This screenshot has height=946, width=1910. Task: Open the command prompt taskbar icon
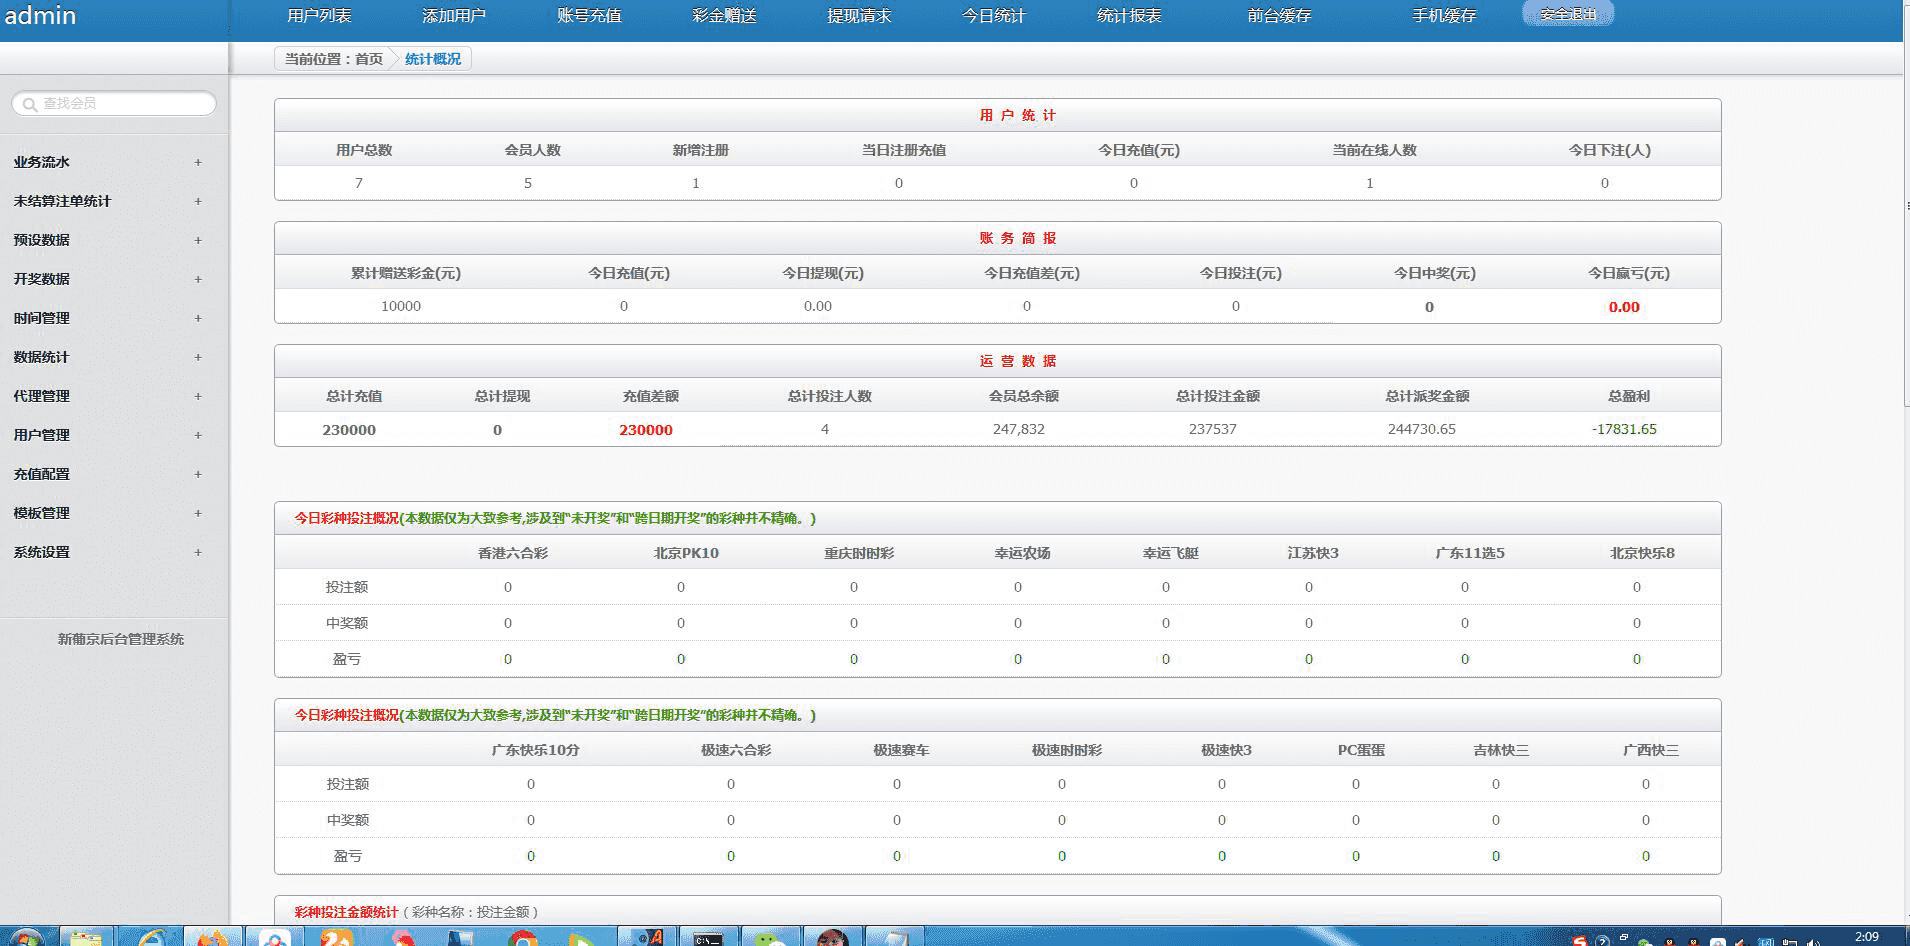click(708, 938)
